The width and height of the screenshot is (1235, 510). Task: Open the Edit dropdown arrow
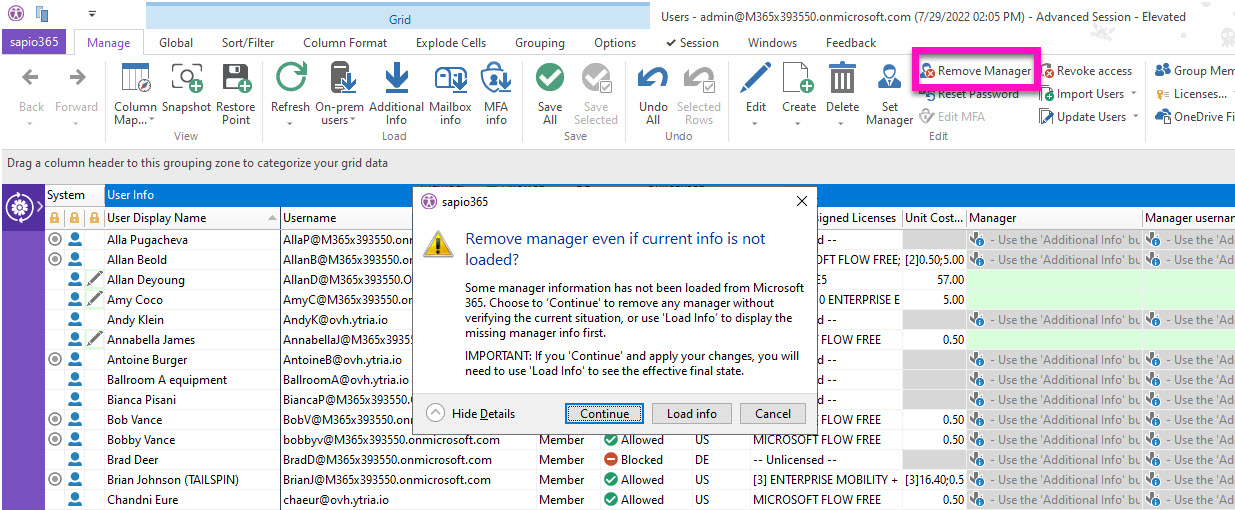click(x=756, y=123)
